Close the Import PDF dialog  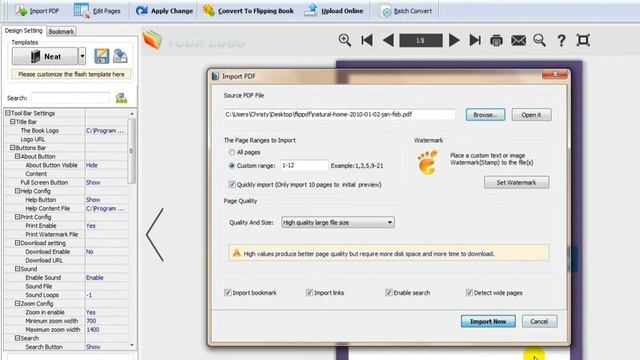coord(555,74)
